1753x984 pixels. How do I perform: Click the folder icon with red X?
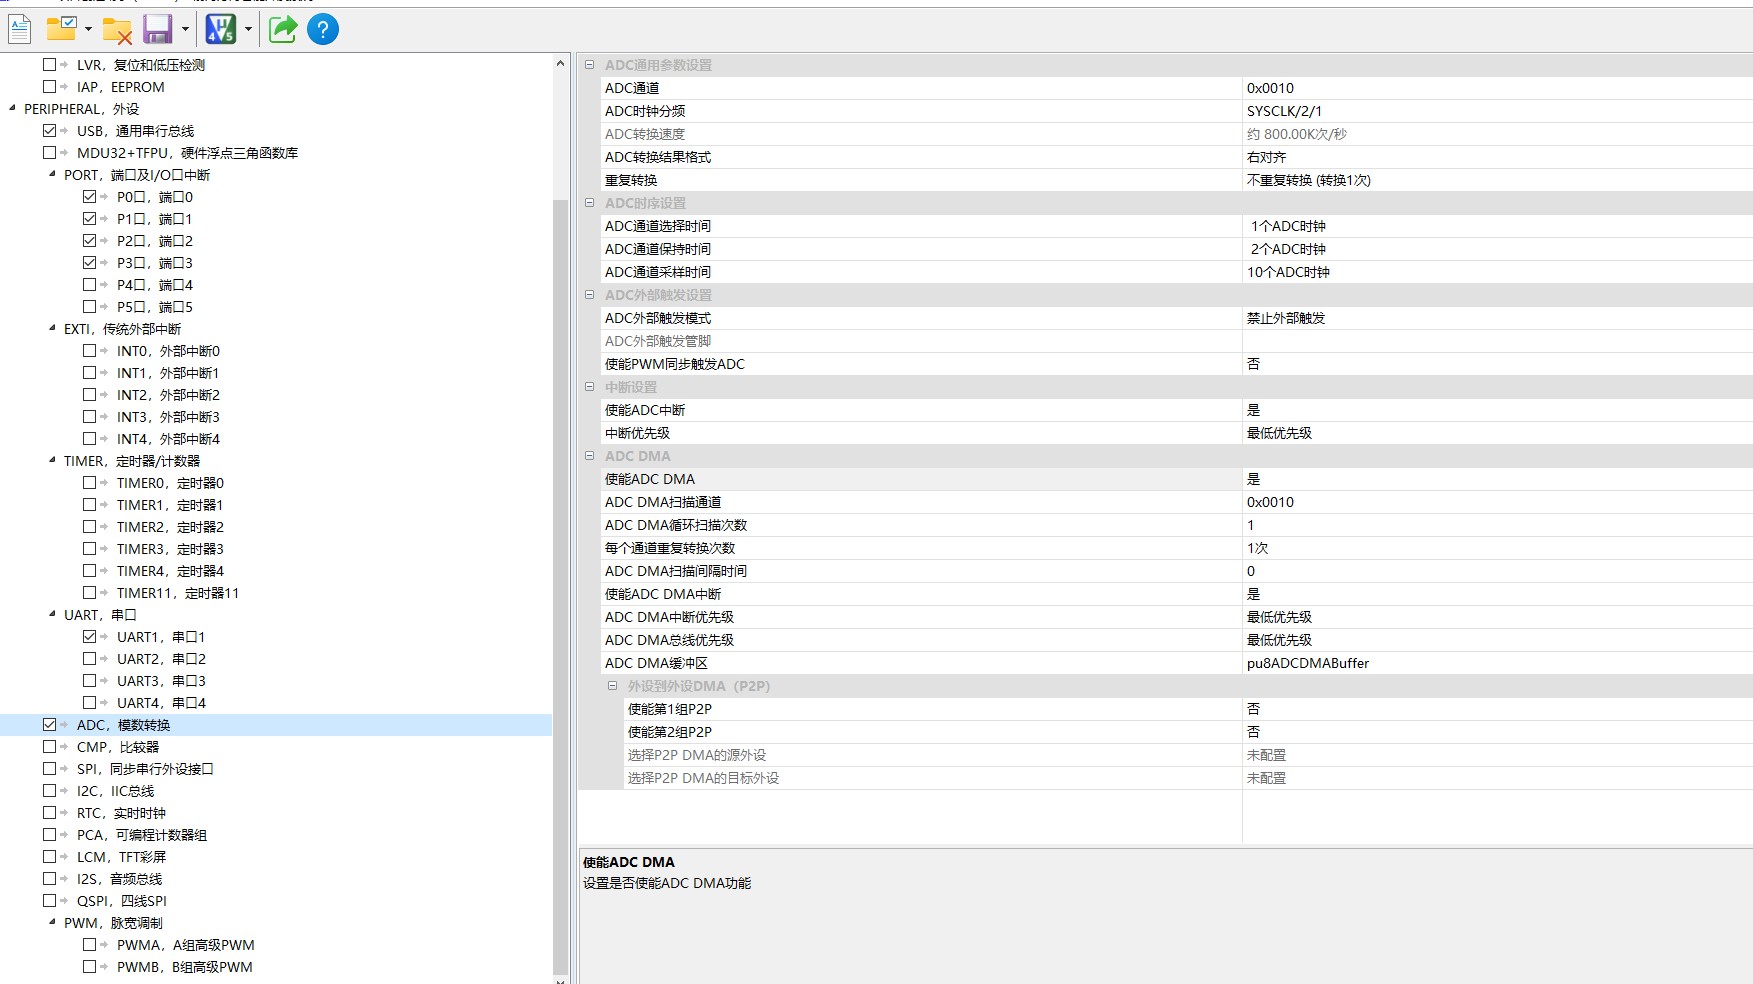coord(117,31)
